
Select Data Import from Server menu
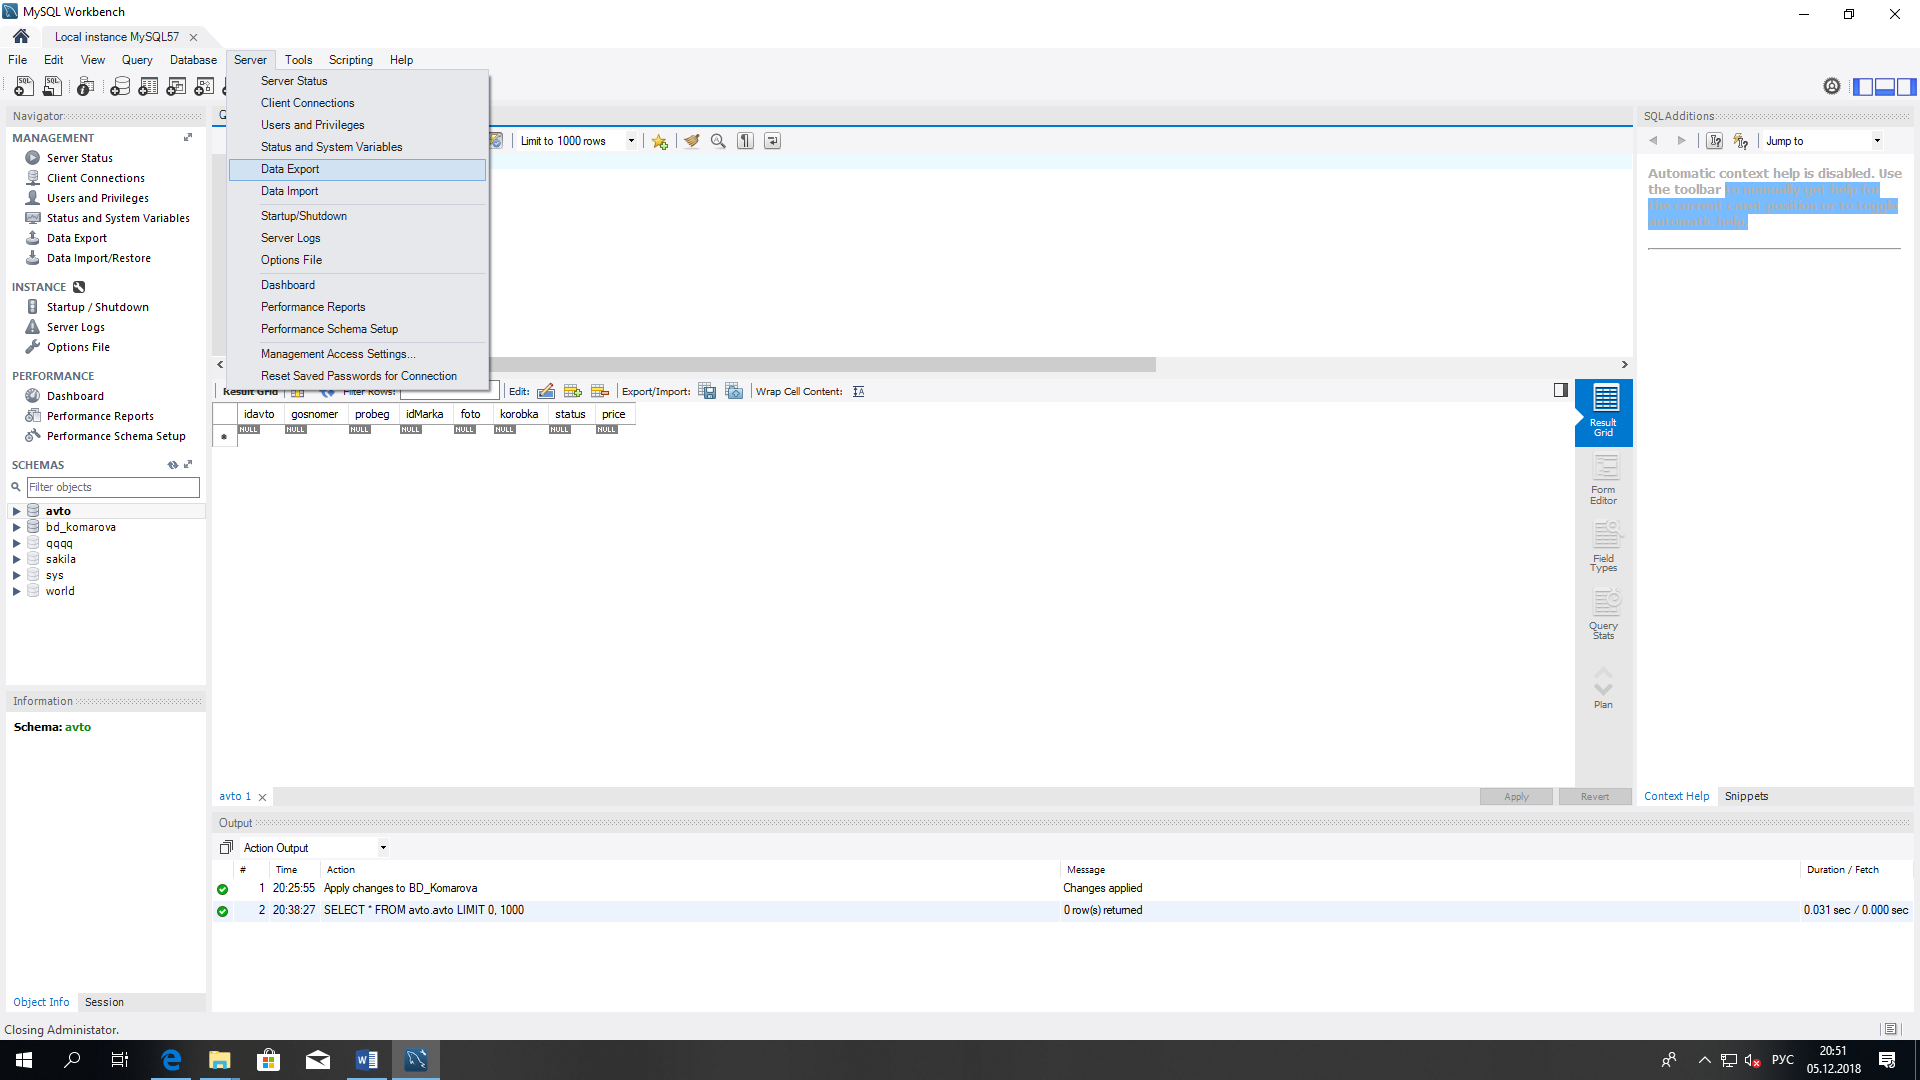click(x=289, y=191)
